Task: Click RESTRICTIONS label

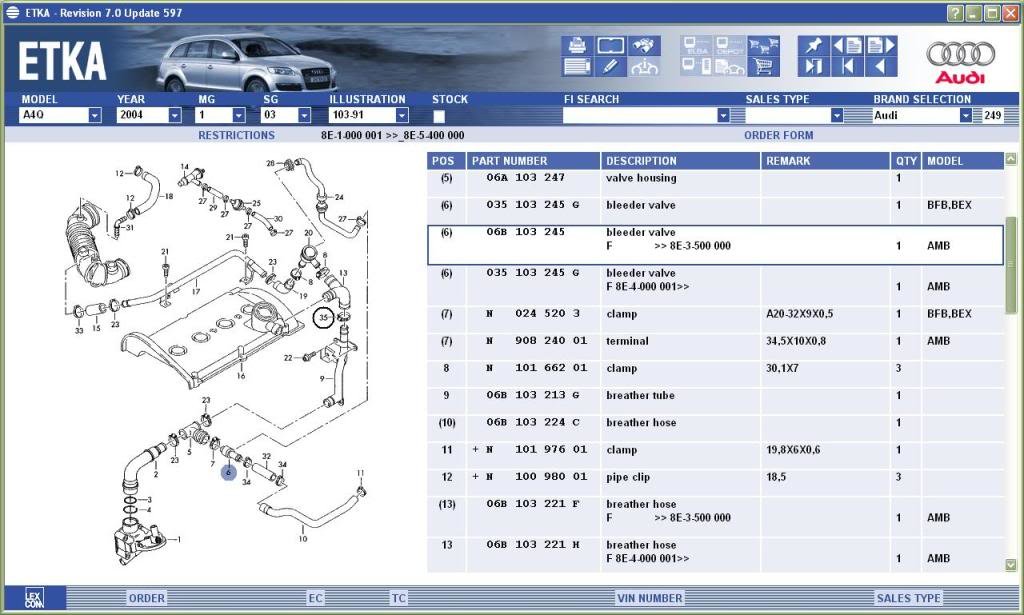Action: click(236, 135)
